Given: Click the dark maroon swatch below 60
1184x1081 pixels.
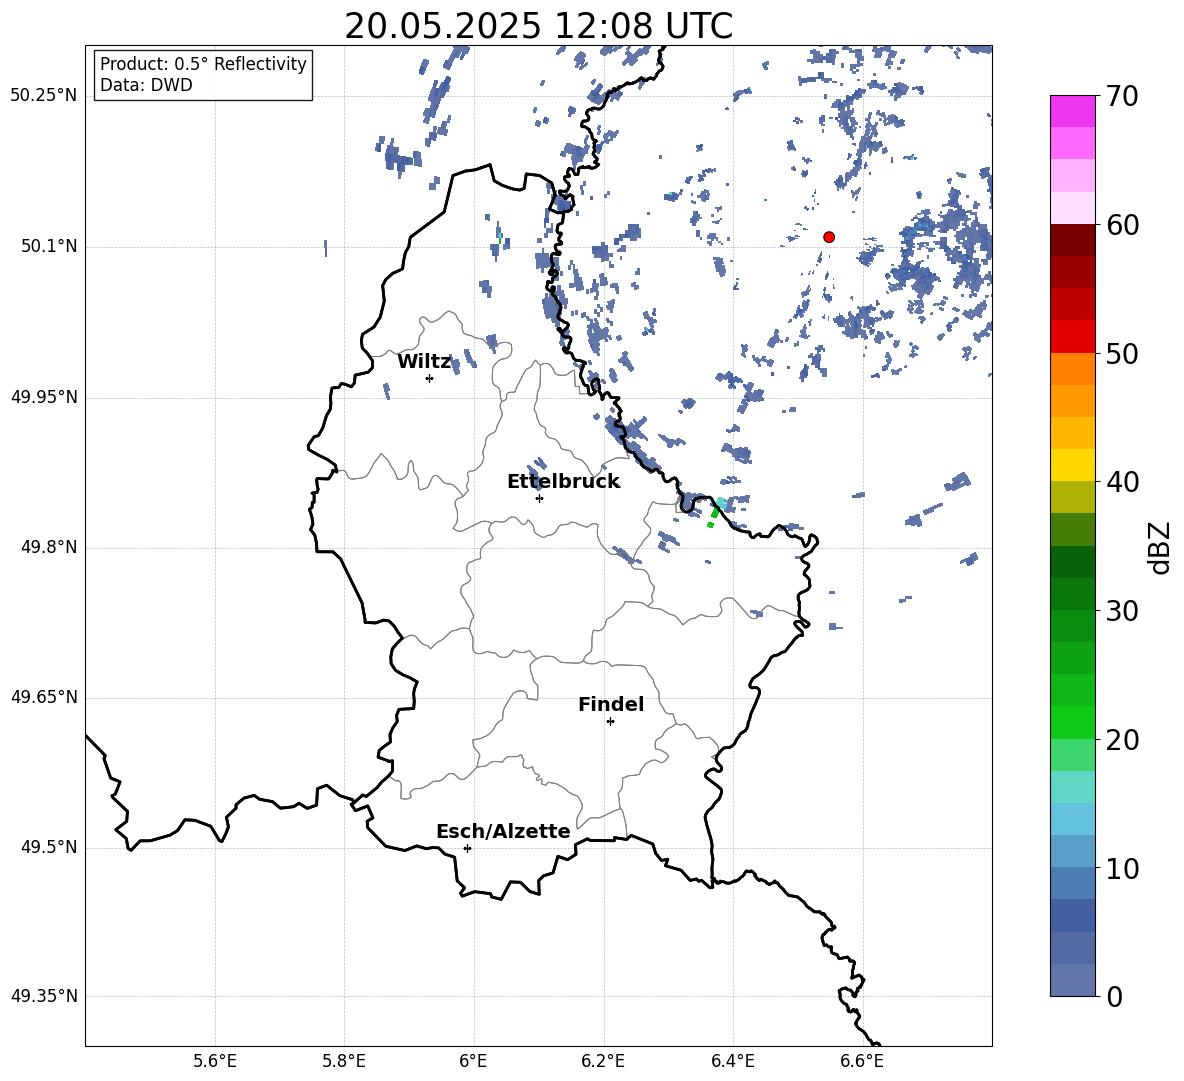Looking at the screenshot, I should [x=1073, y=240].
